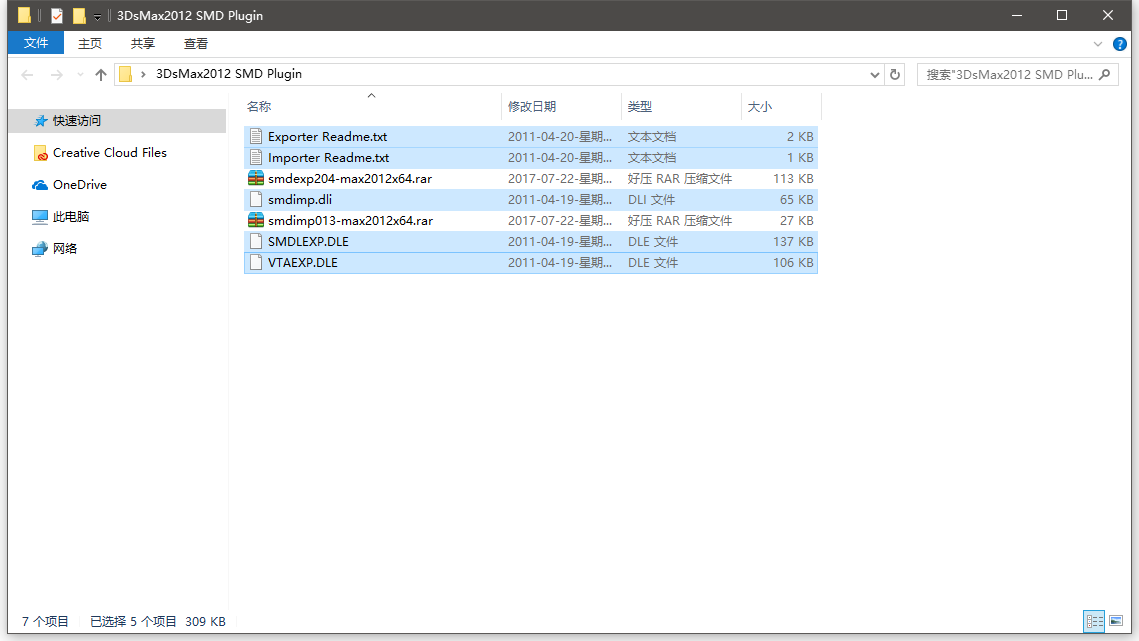Viewport: 1139px width, 641px height.
Task: Click the 快速访问 star icon
Action: [41, 121]
